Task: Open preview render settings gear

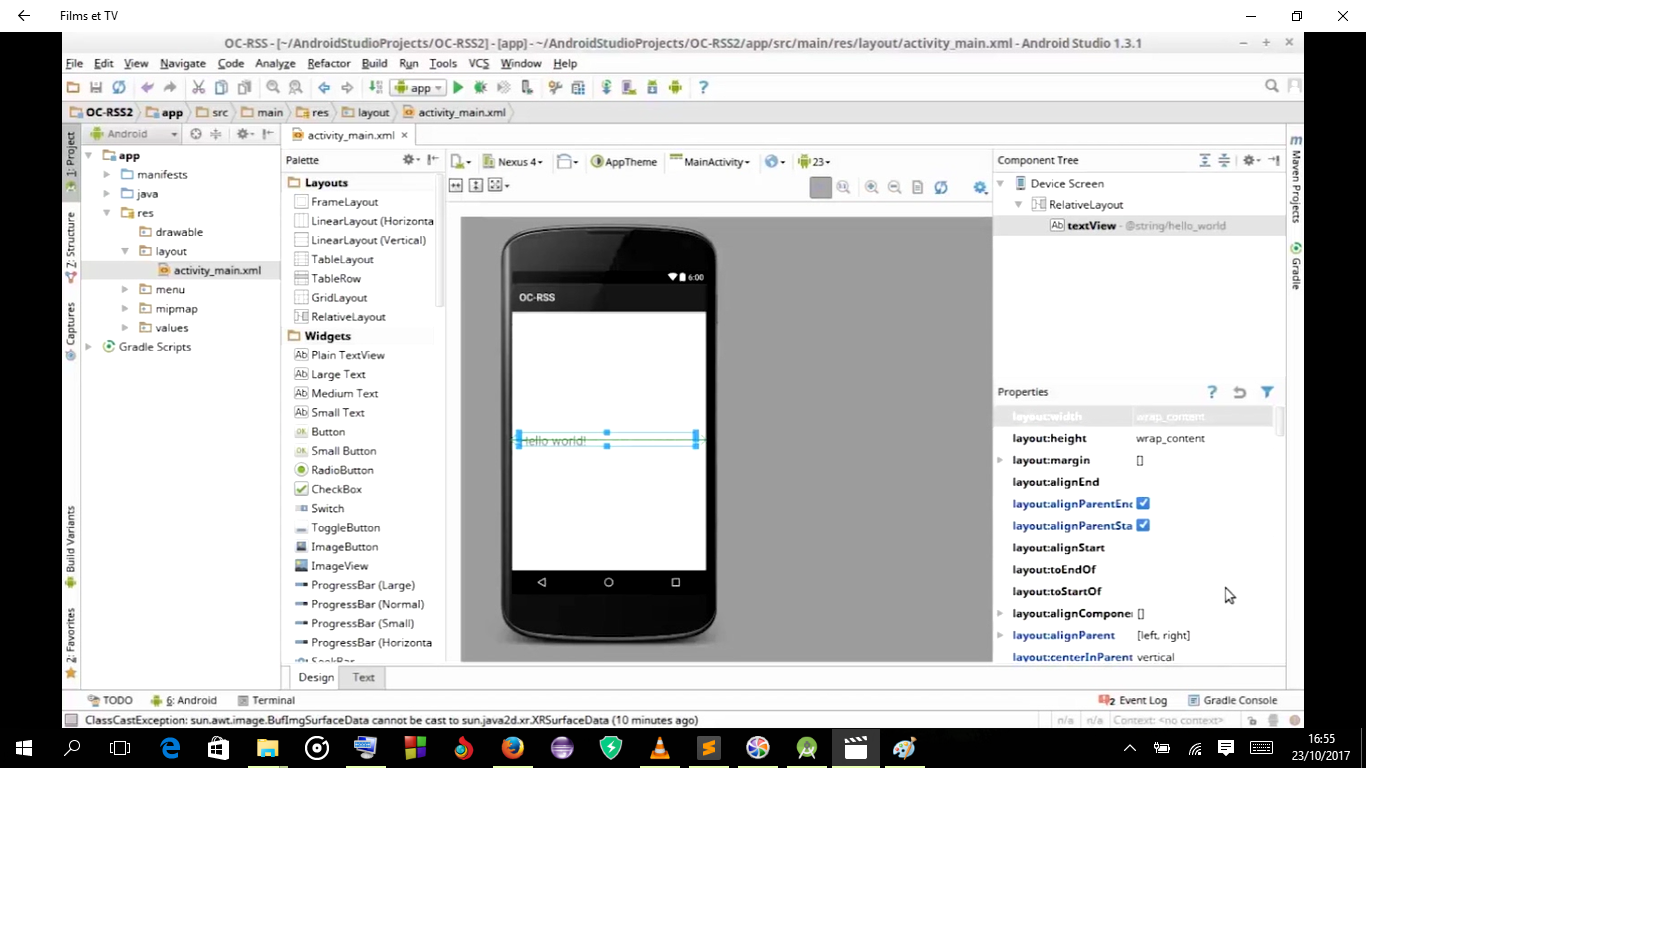Action: click(x=980, y=188)
